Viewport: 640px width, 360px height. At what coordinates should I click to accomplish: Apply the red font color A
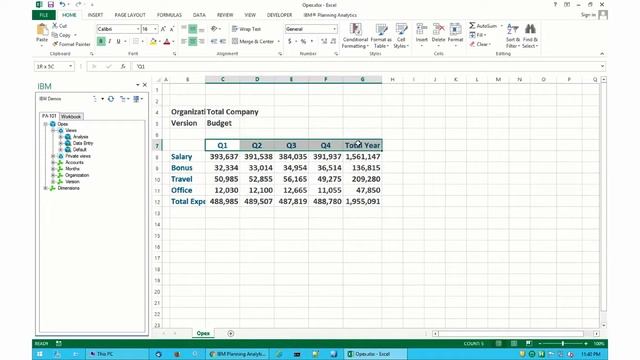pos(167,41)
